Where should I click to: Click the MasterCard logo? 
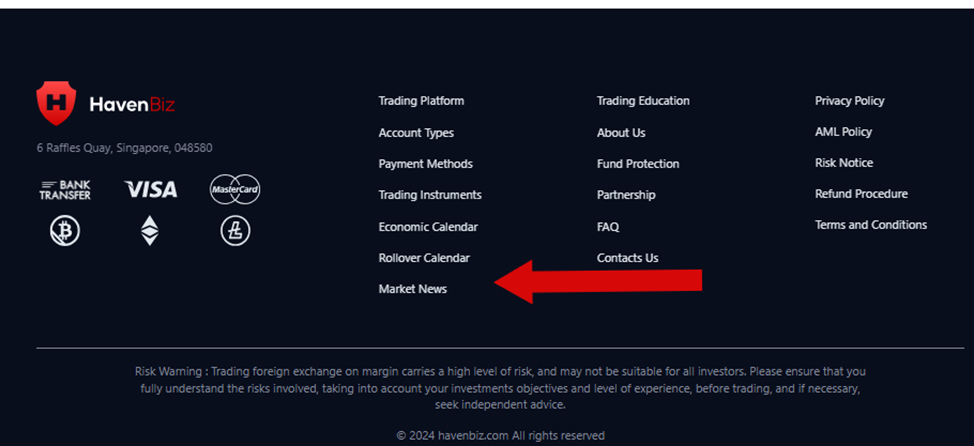(235, 189)
